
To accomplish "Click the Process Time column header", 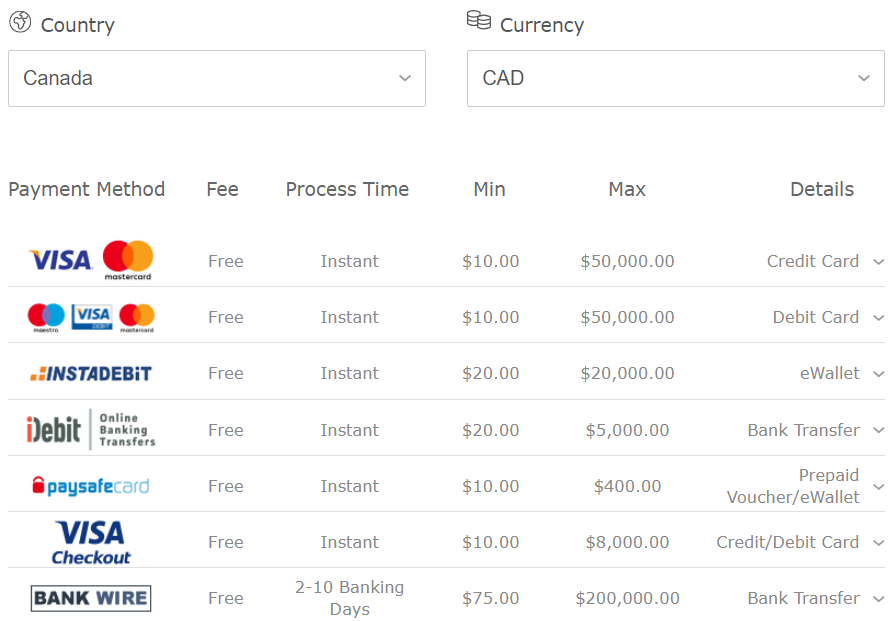I will (x=347, y=189).
